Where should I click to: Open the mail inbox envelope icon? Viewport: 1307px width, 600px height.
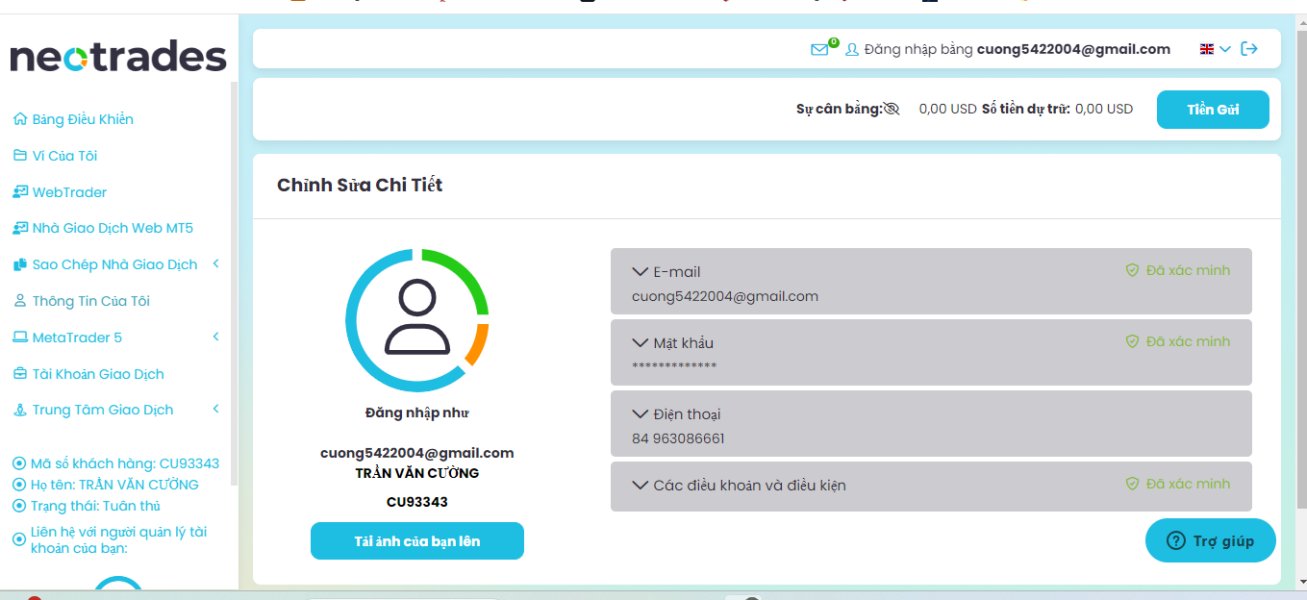[819, 49]
